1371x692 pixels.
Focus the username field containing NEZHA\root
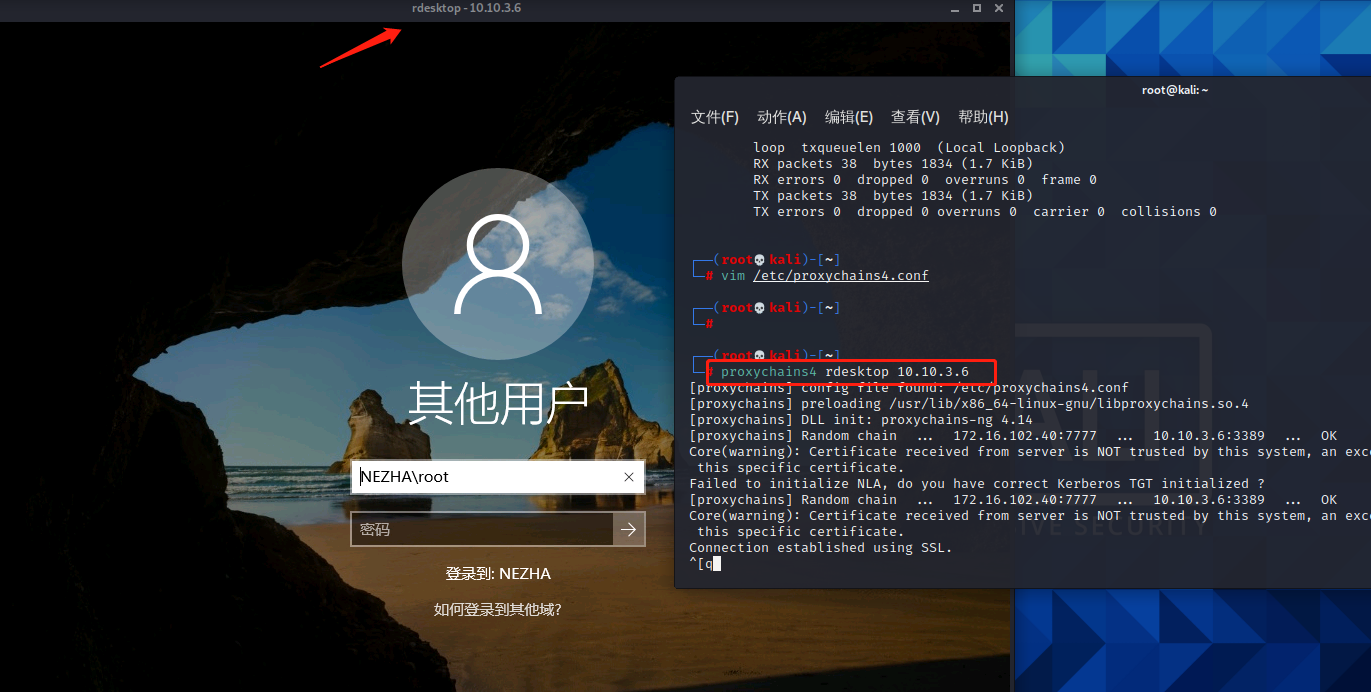(x=498, y=477)
